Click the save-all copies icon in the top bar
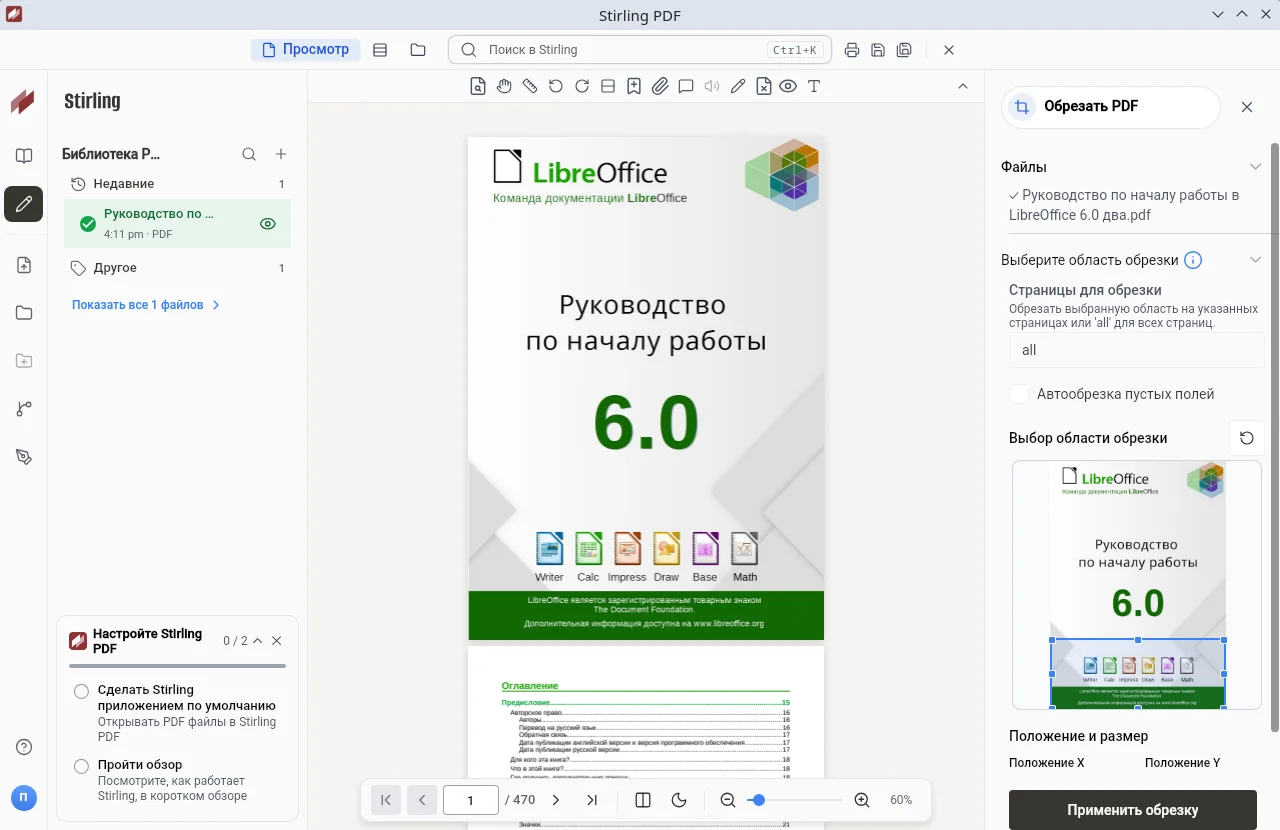1280x830 pixels. (x=904, y=50)
